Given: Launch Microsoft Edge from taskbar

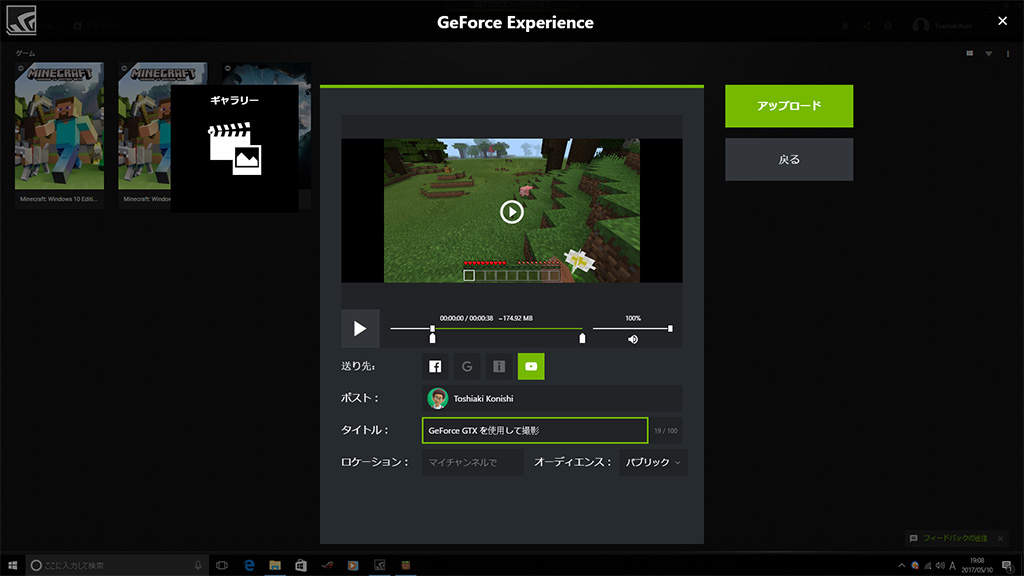Looking at the screenshot, I should (249, 565).
